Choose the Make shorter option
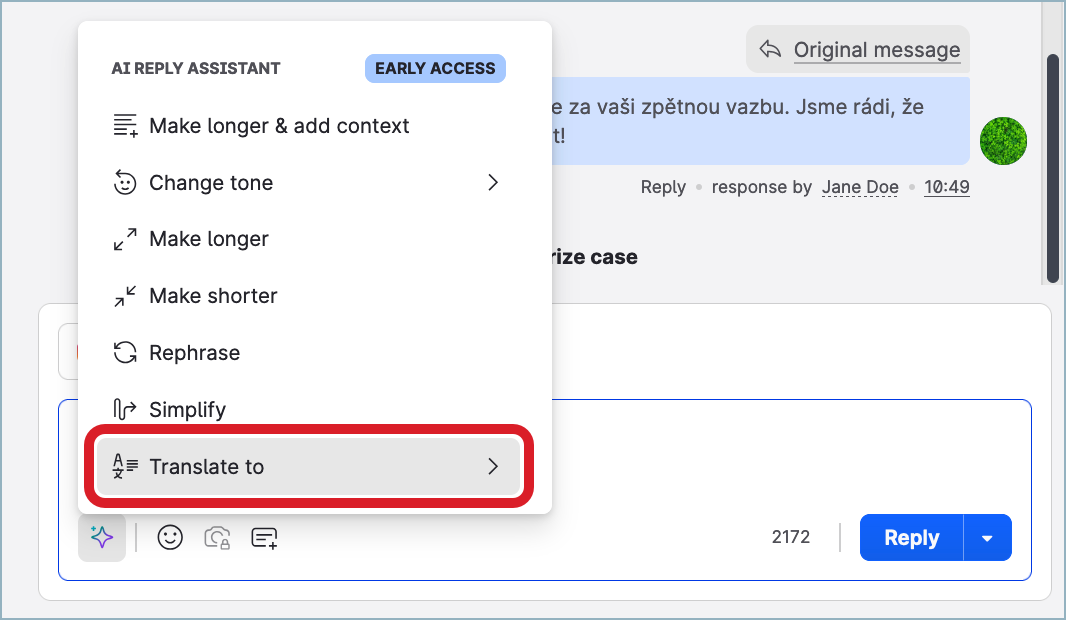Viewport: 1066px width, 620px height. pos(213,296)
